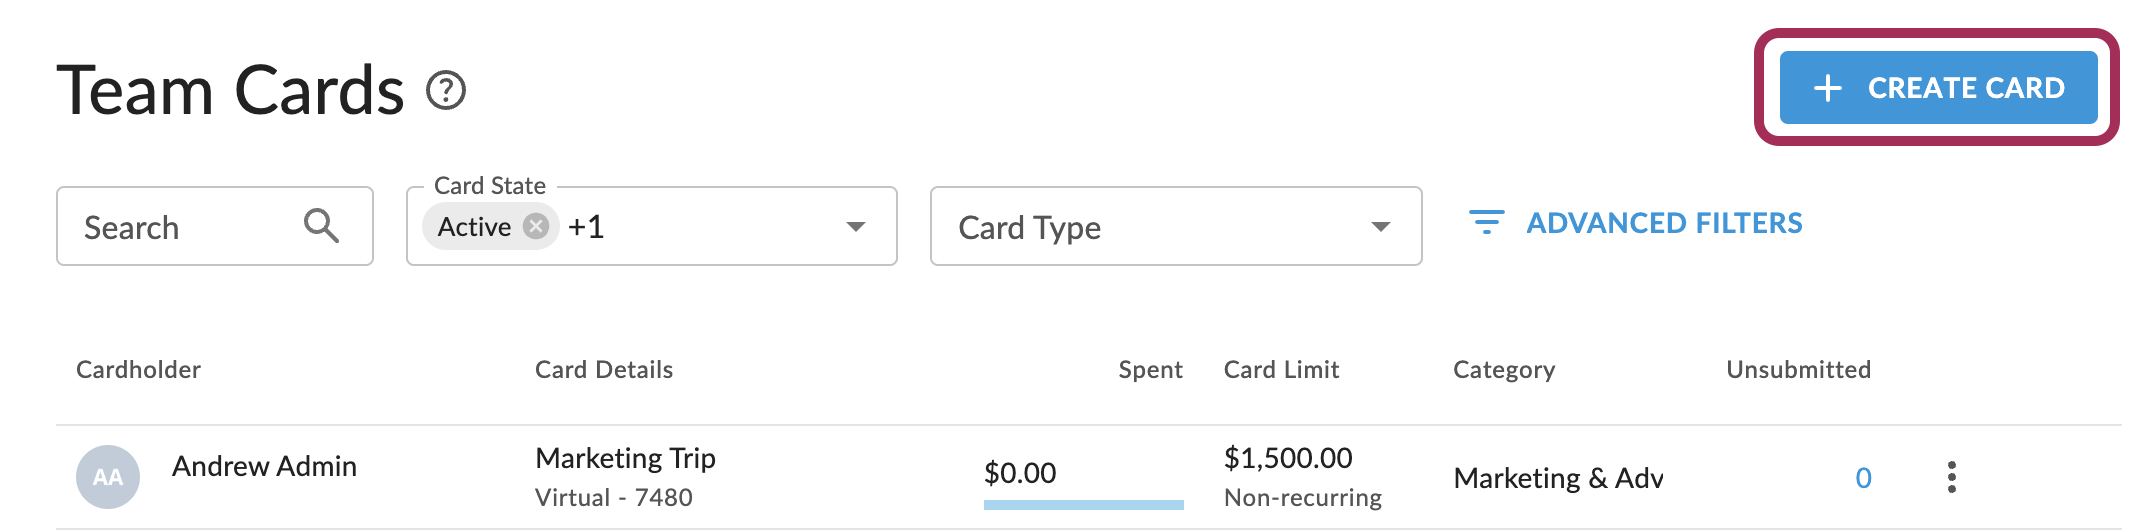Click the Spent column header
Screen dimensions: 2152x532
(1150, 370)
